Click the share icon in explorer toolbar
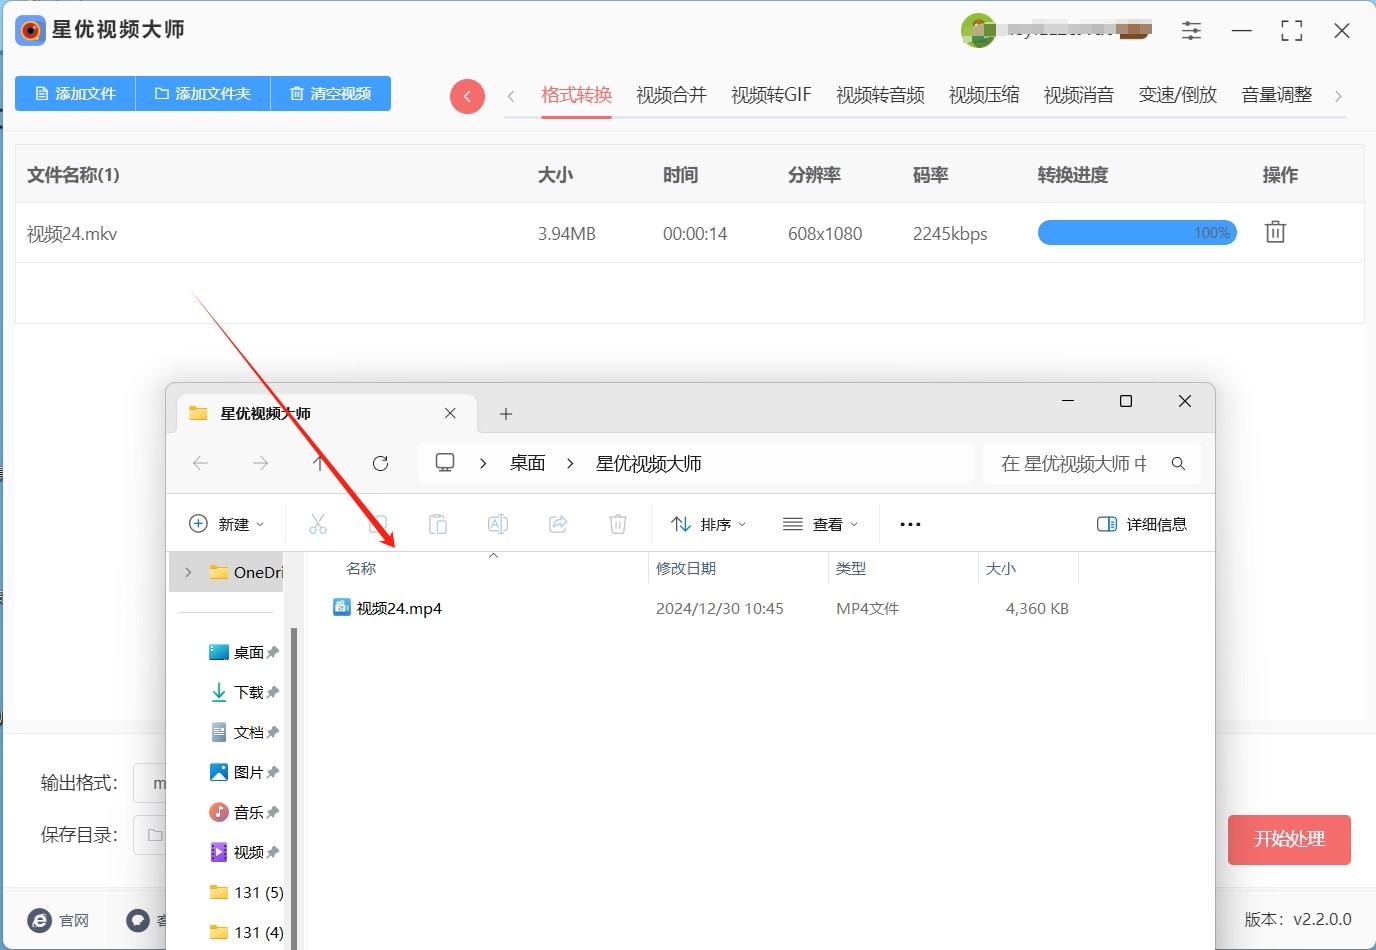This screenshot has width=1376, height=950. 558,524
